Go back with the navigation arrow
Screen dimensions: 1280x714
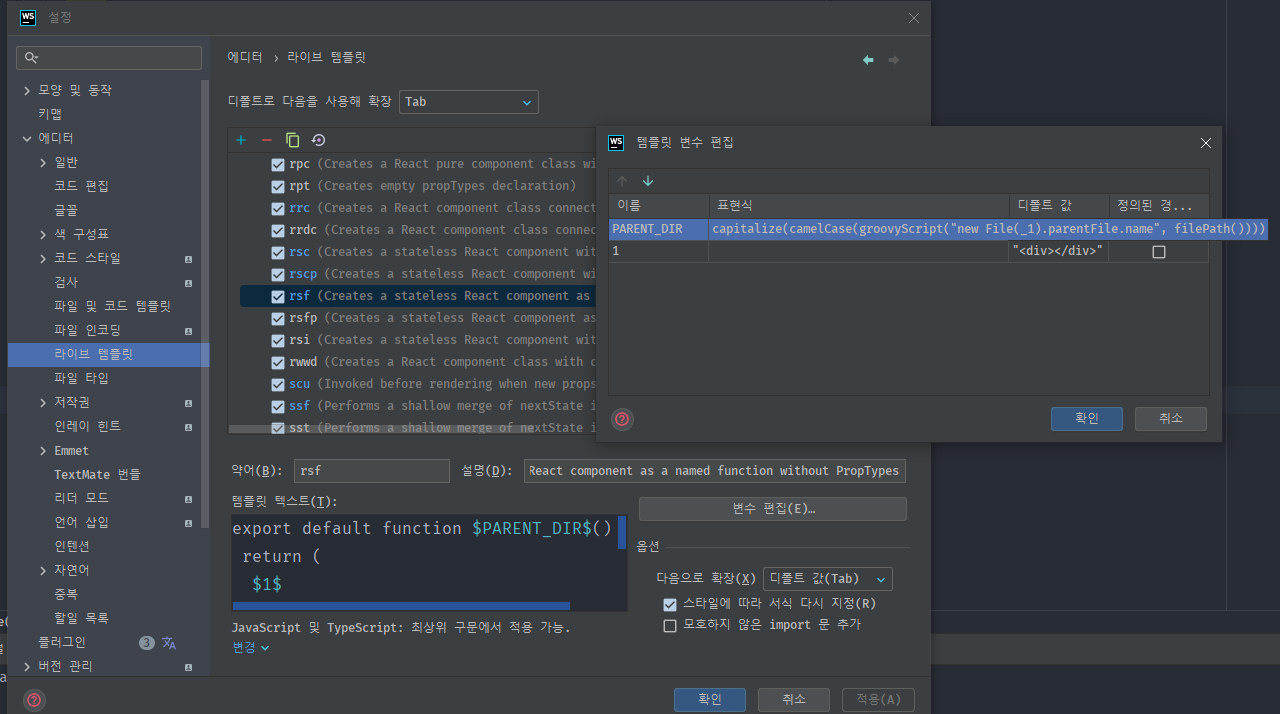868,60
